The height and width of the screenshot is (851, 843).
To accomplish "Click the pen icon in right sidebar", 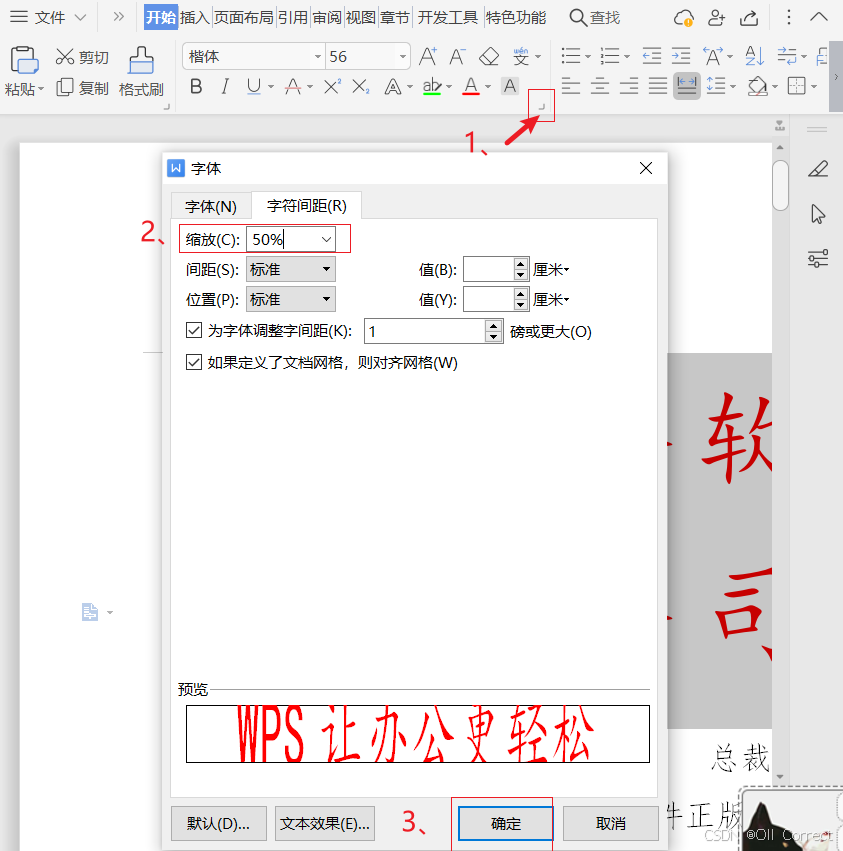I will coord(818,169).
